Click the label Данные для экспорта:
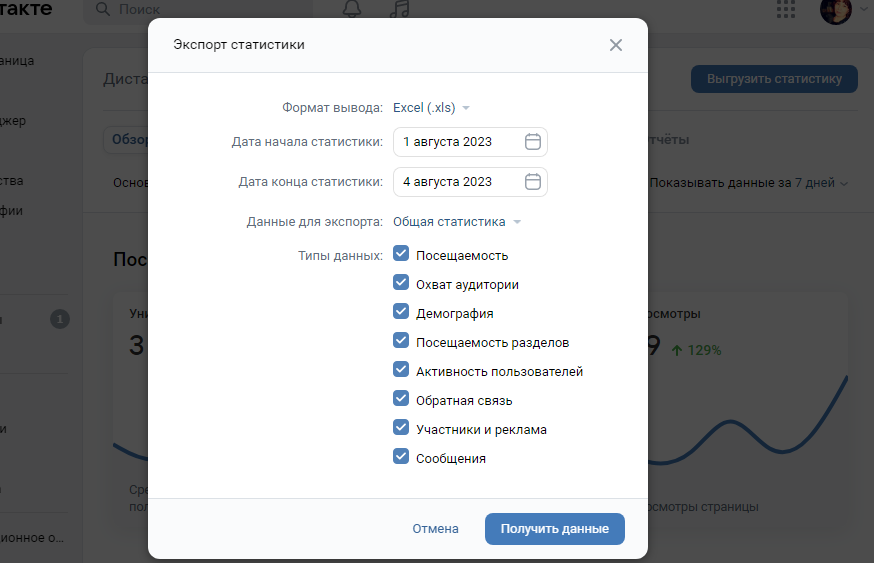The height and width of the screenshot is (563, 874). point(314,222)
